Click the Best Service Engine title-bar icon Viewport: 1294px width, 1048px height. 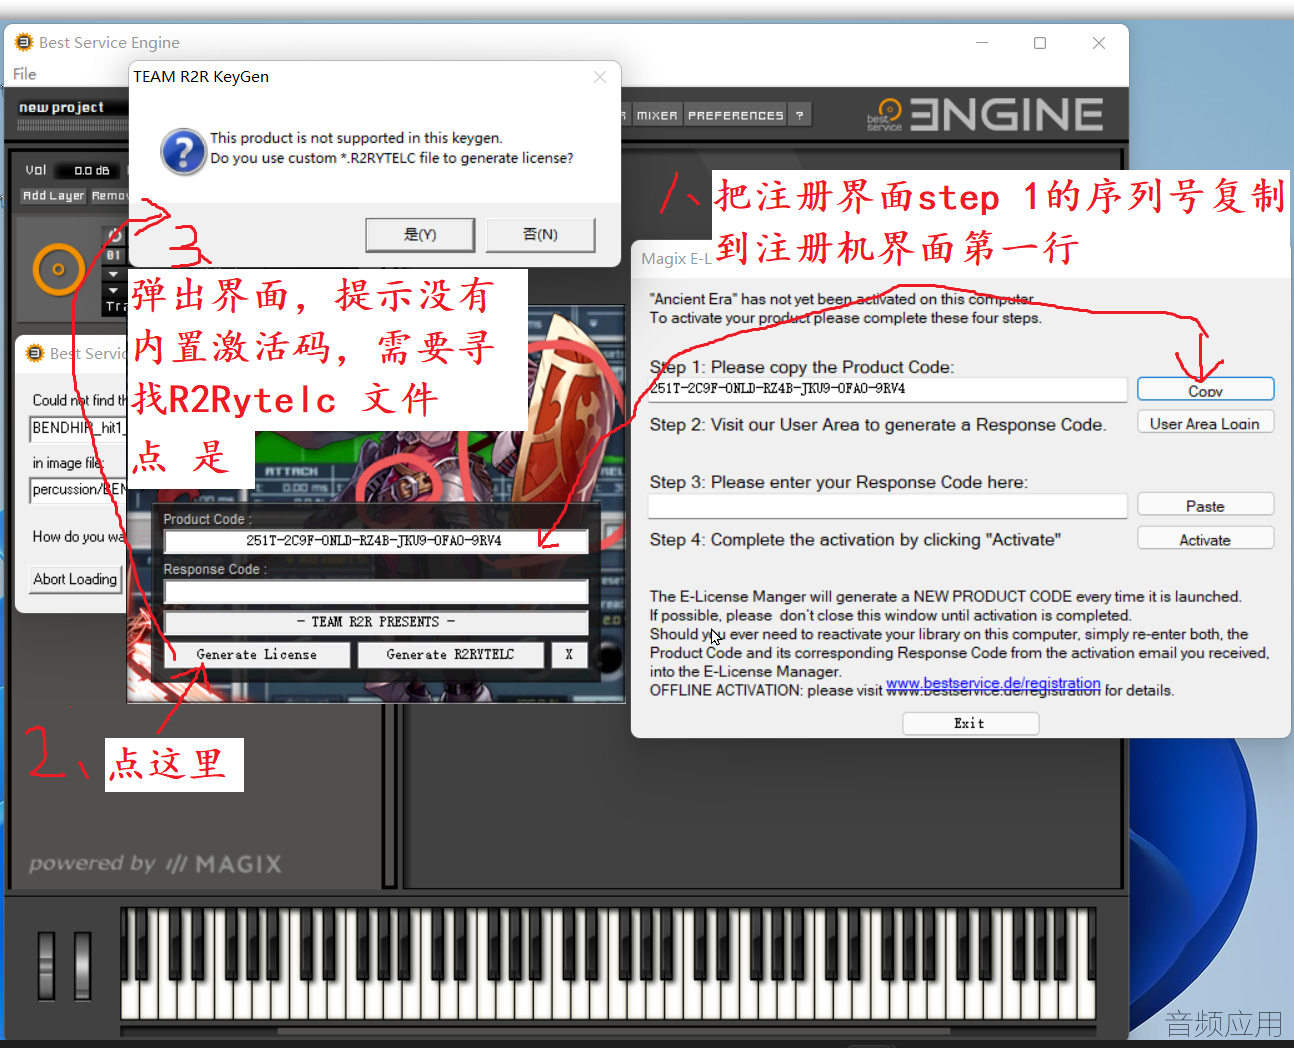coord(24,42)
